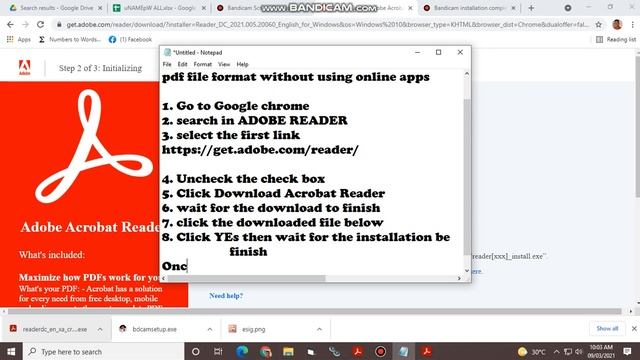Click the Need help? link
Image resolution: width=640 pixels, height=360 pixels.
click(x=226, y=296)
